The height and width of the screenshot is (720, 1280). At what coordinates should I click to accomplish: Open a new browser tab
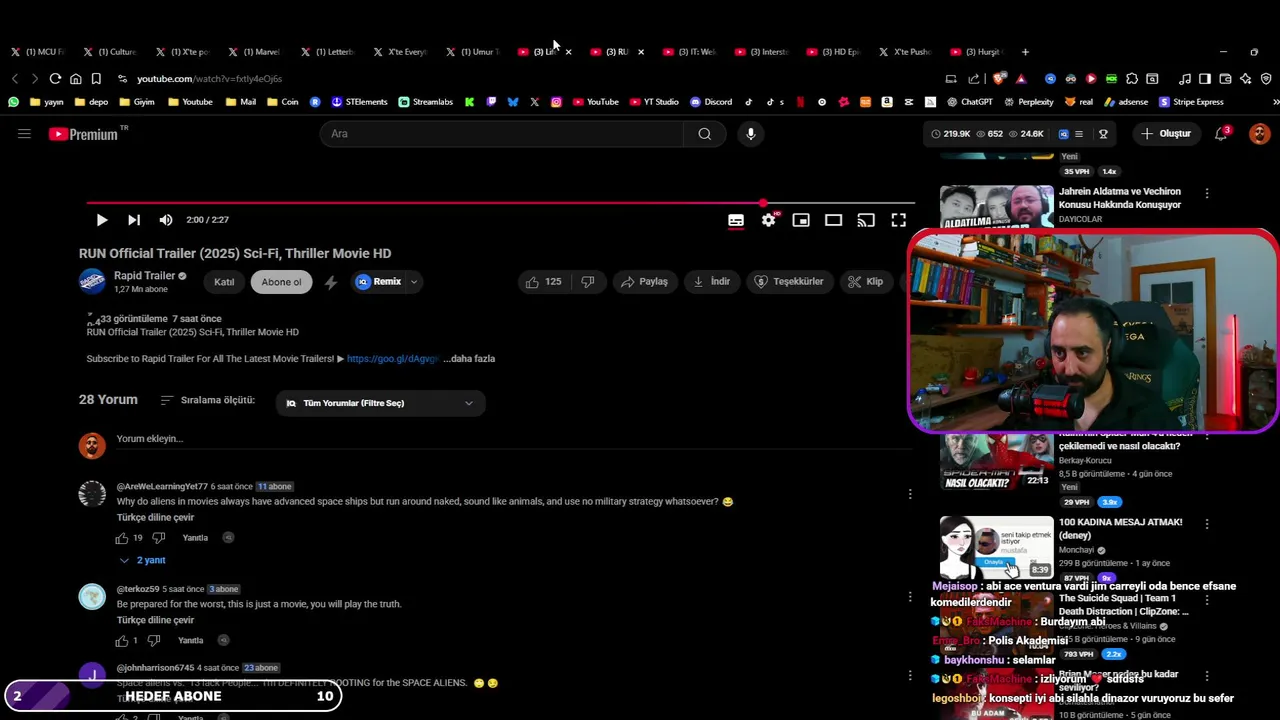coord(1025,52)
